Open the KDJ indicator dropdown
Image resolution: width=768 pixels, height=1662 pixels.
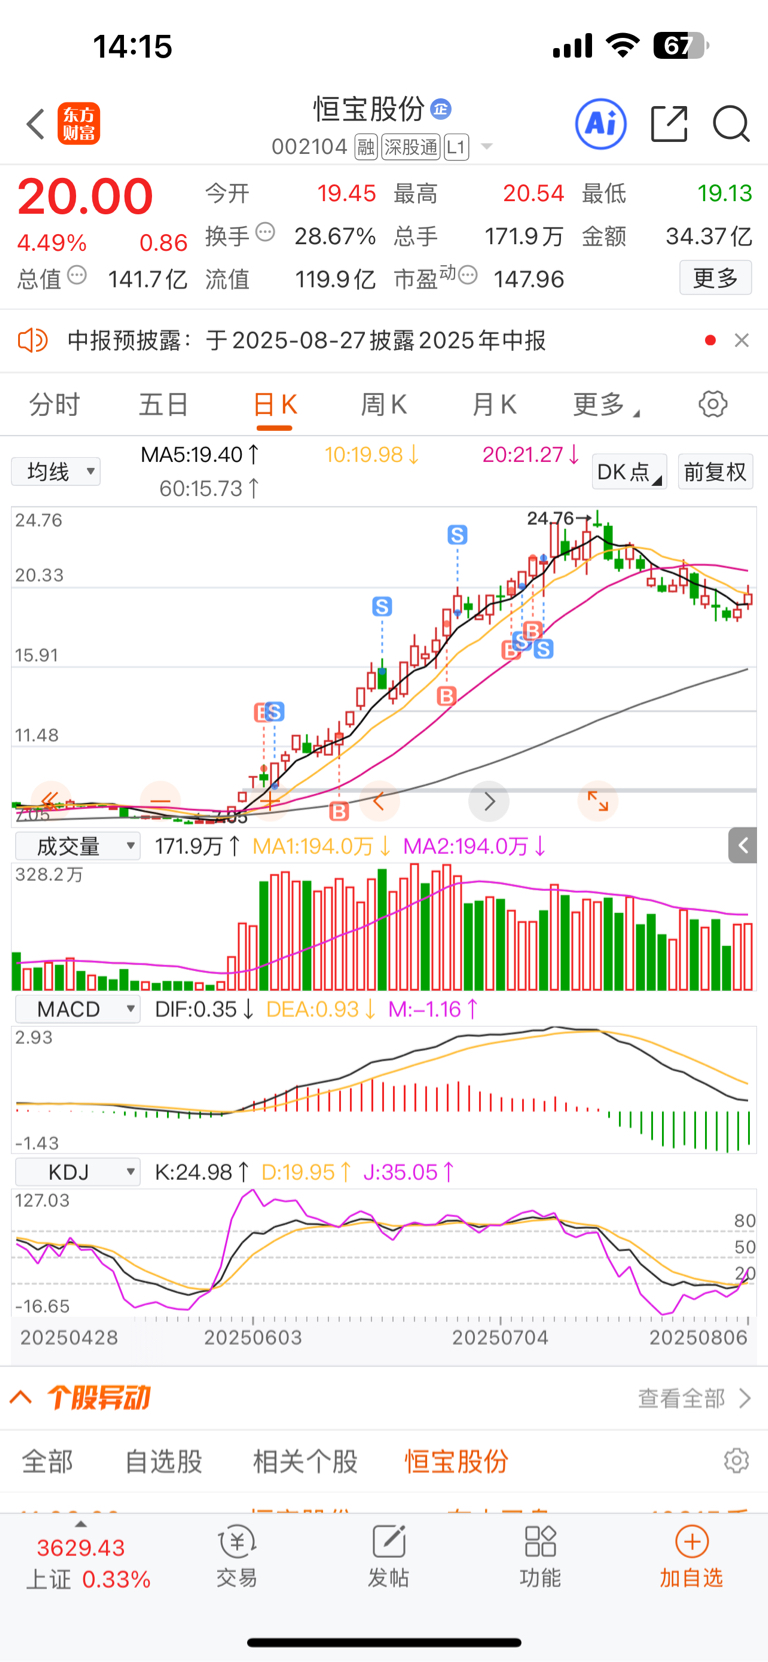click(77, 1172)
